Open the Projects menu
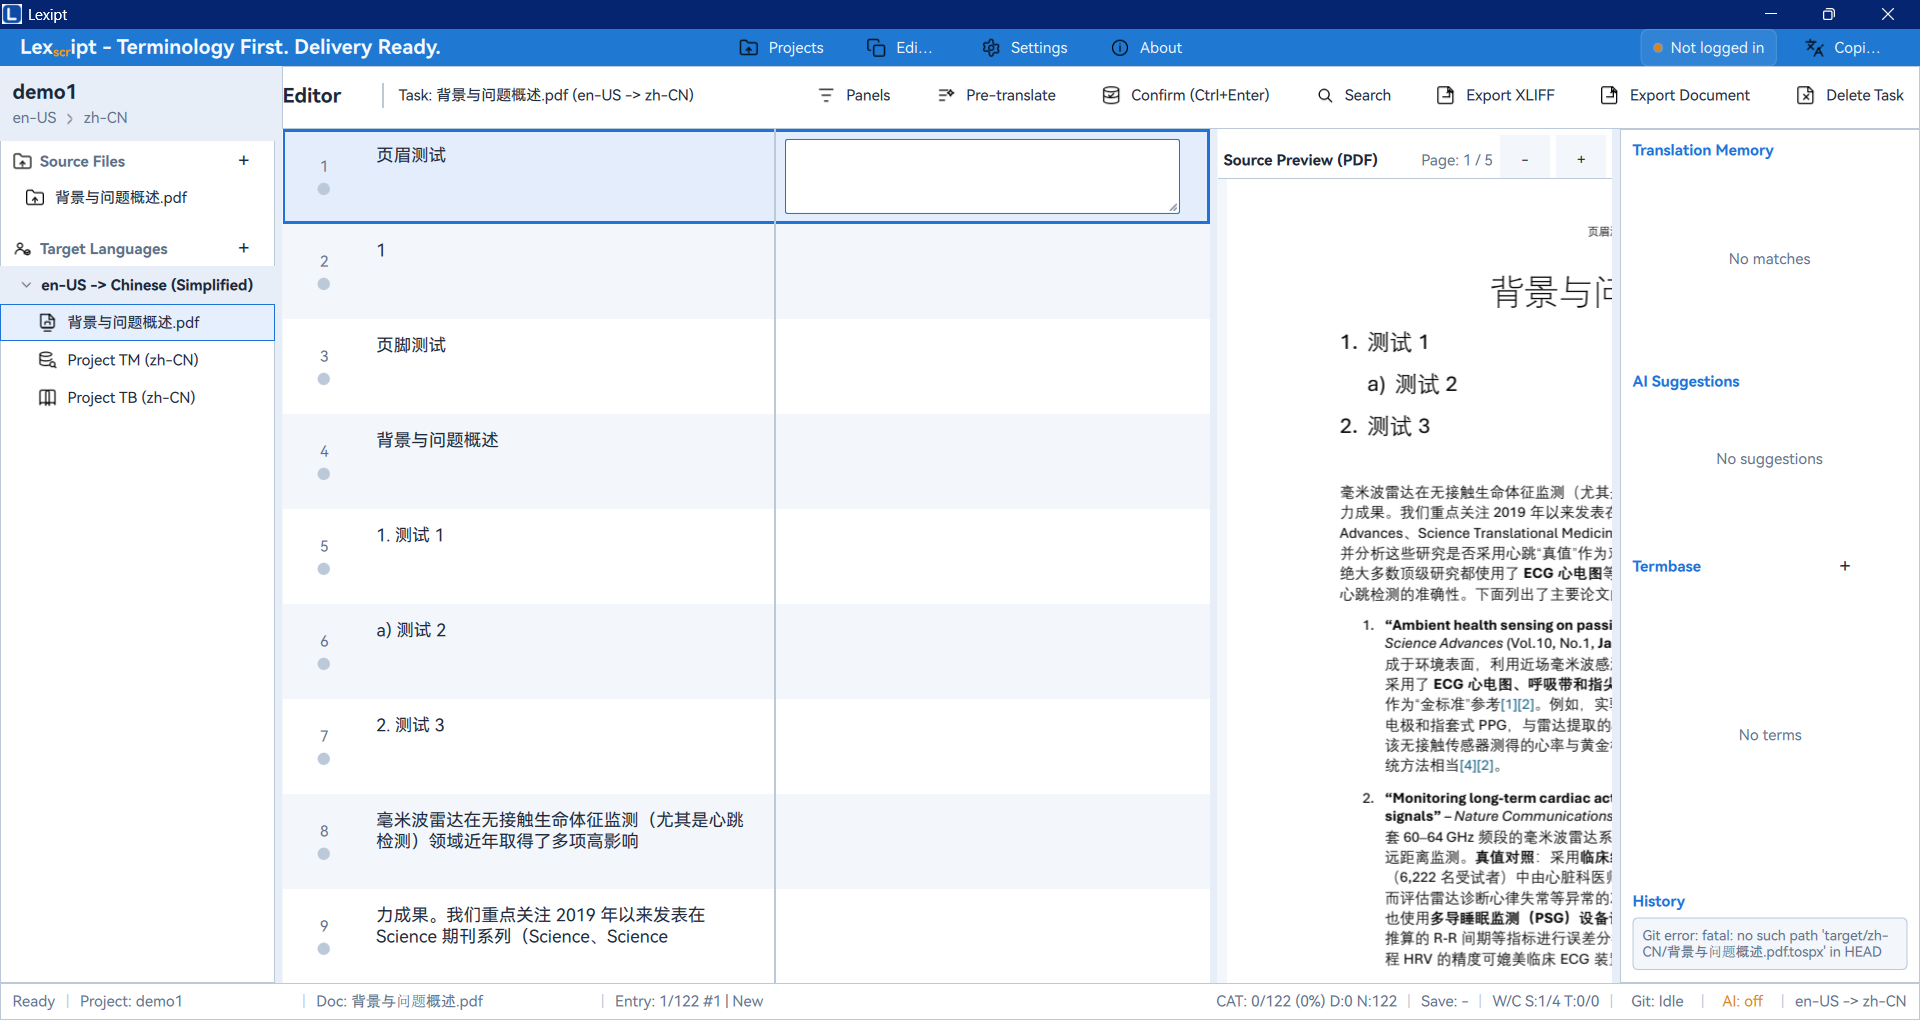Viewport: 1920px width, 1020px height. [x=781, y=48]
